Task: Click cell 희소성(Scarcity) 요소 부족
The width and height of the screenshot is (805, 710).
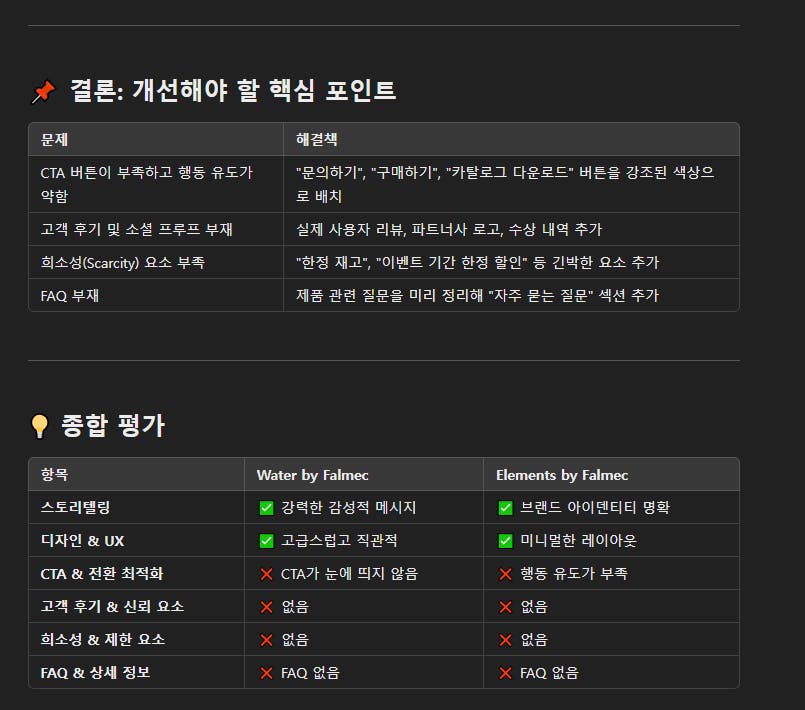Action: click(x=156, y=262)
